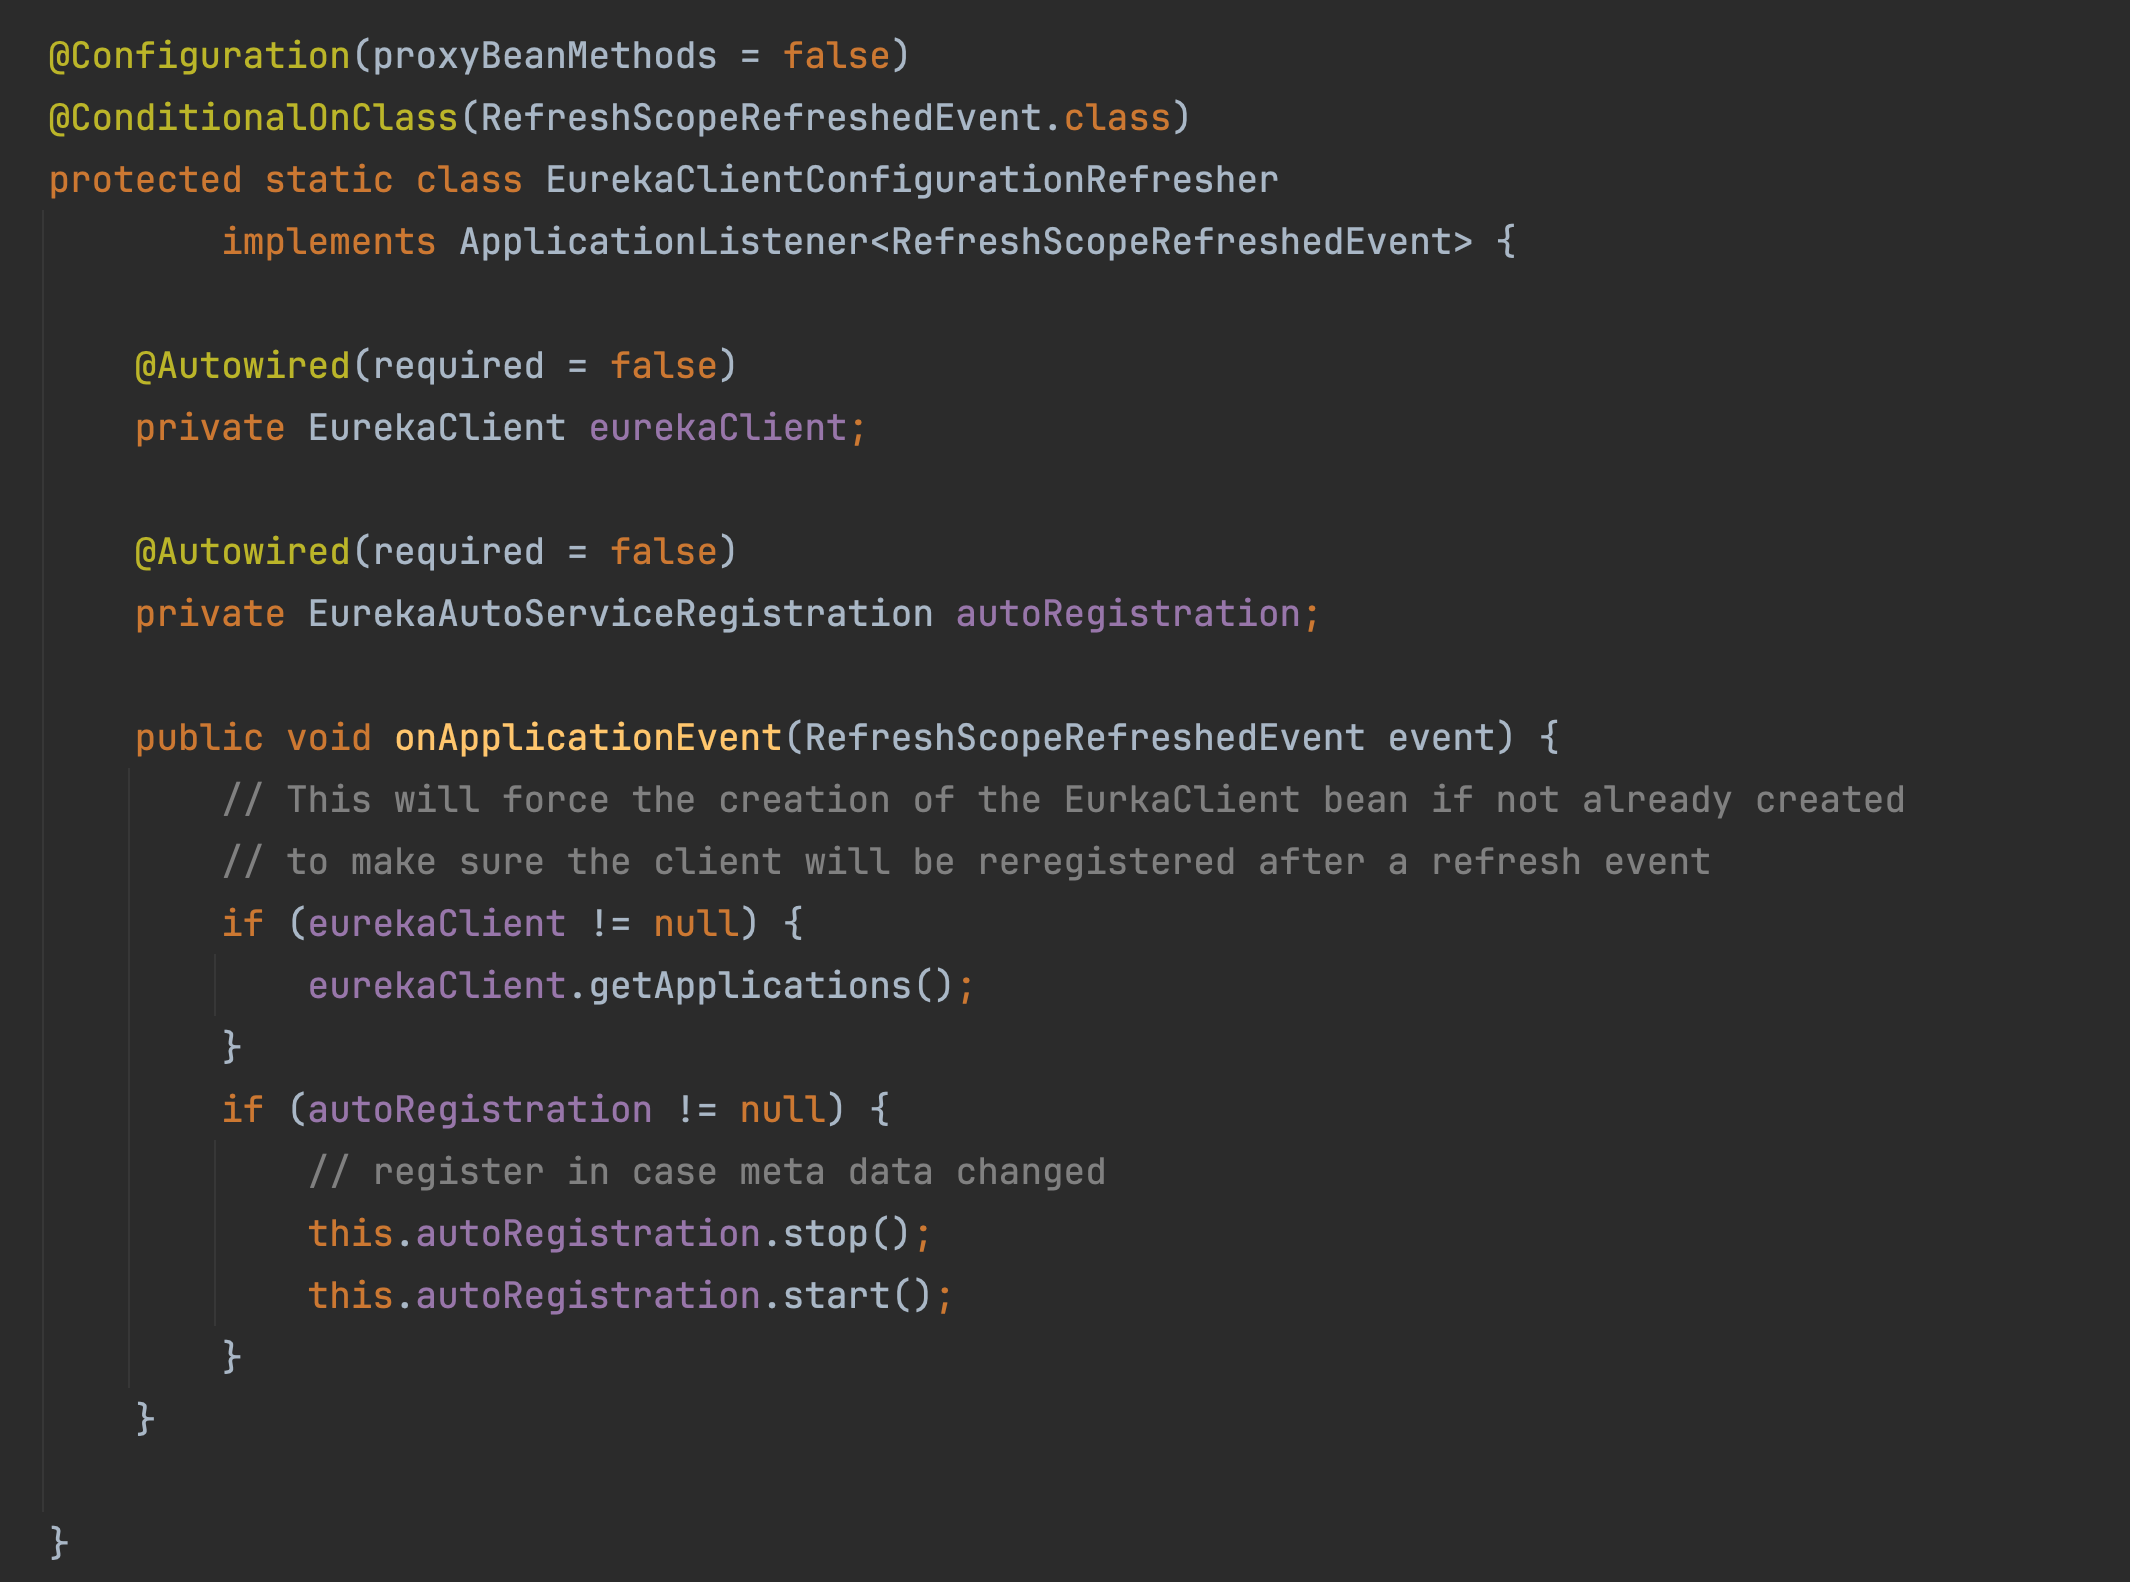Image resolution: width=2130 pixels, height=1582 pixels.
Task: Click the 'implements' keyword
Action: tap(328, 242)
